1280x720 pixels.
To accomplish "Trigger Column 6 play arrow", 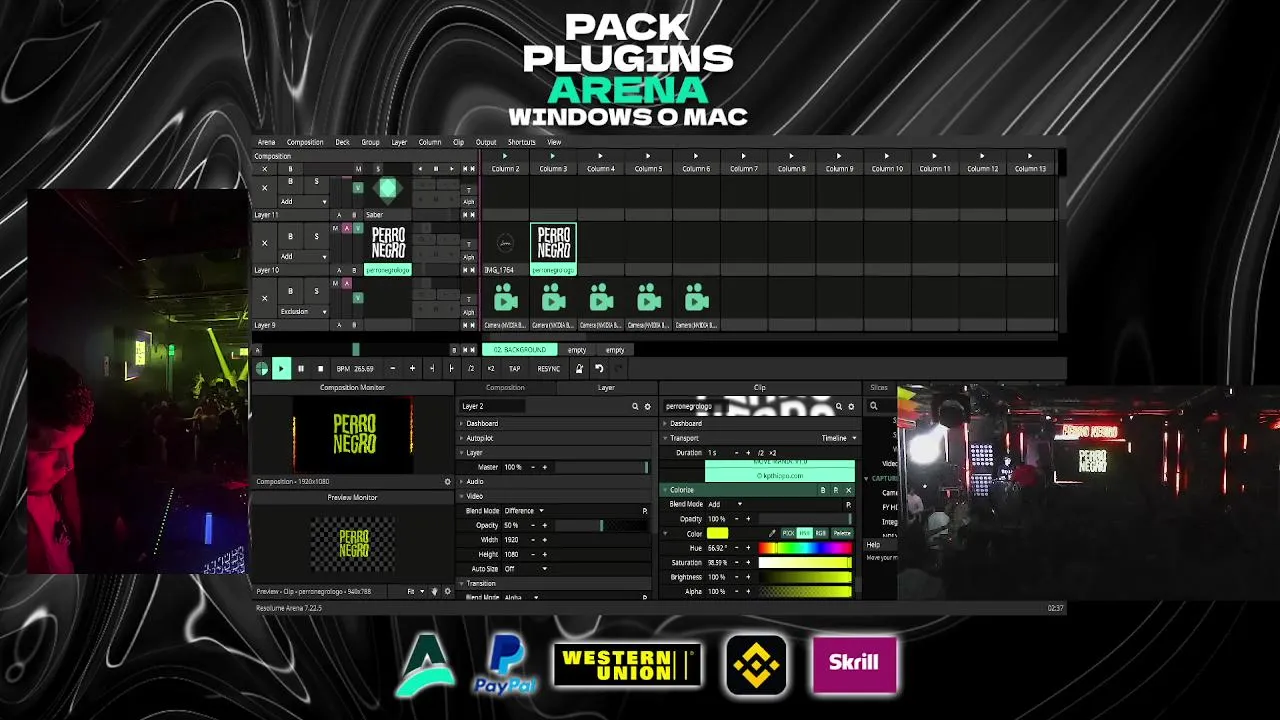I will (696, 156).
